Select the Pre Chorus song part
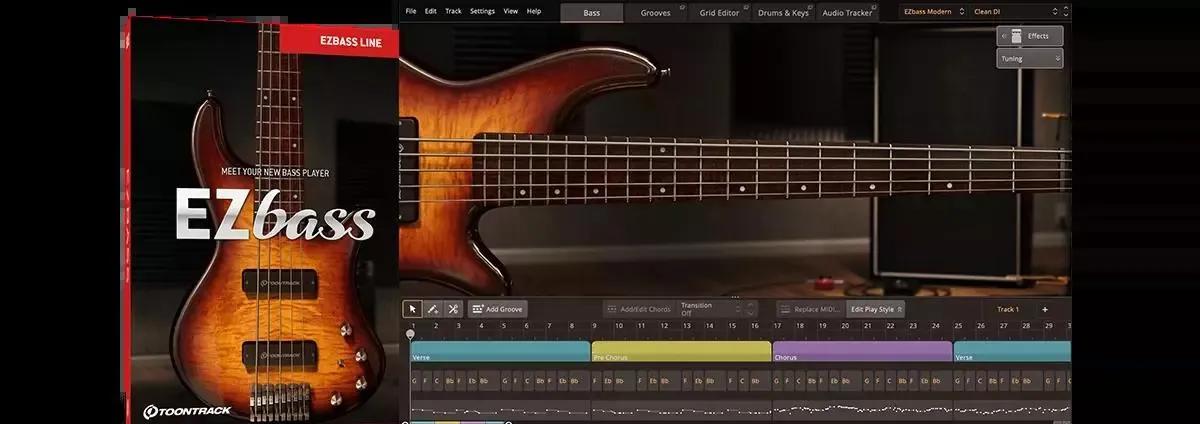The height and width of the screenshot is (424, 1200). [681, 351]
